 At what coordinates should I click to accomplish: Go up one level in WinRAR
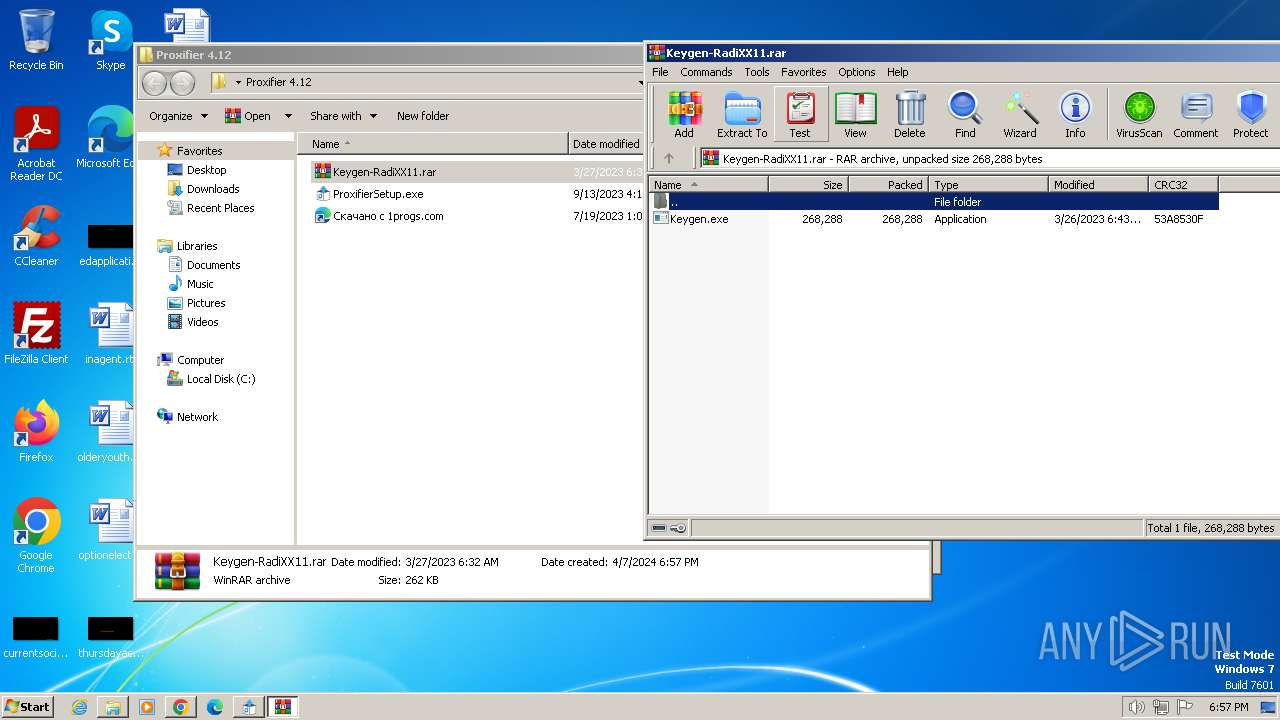click(669, 158)
